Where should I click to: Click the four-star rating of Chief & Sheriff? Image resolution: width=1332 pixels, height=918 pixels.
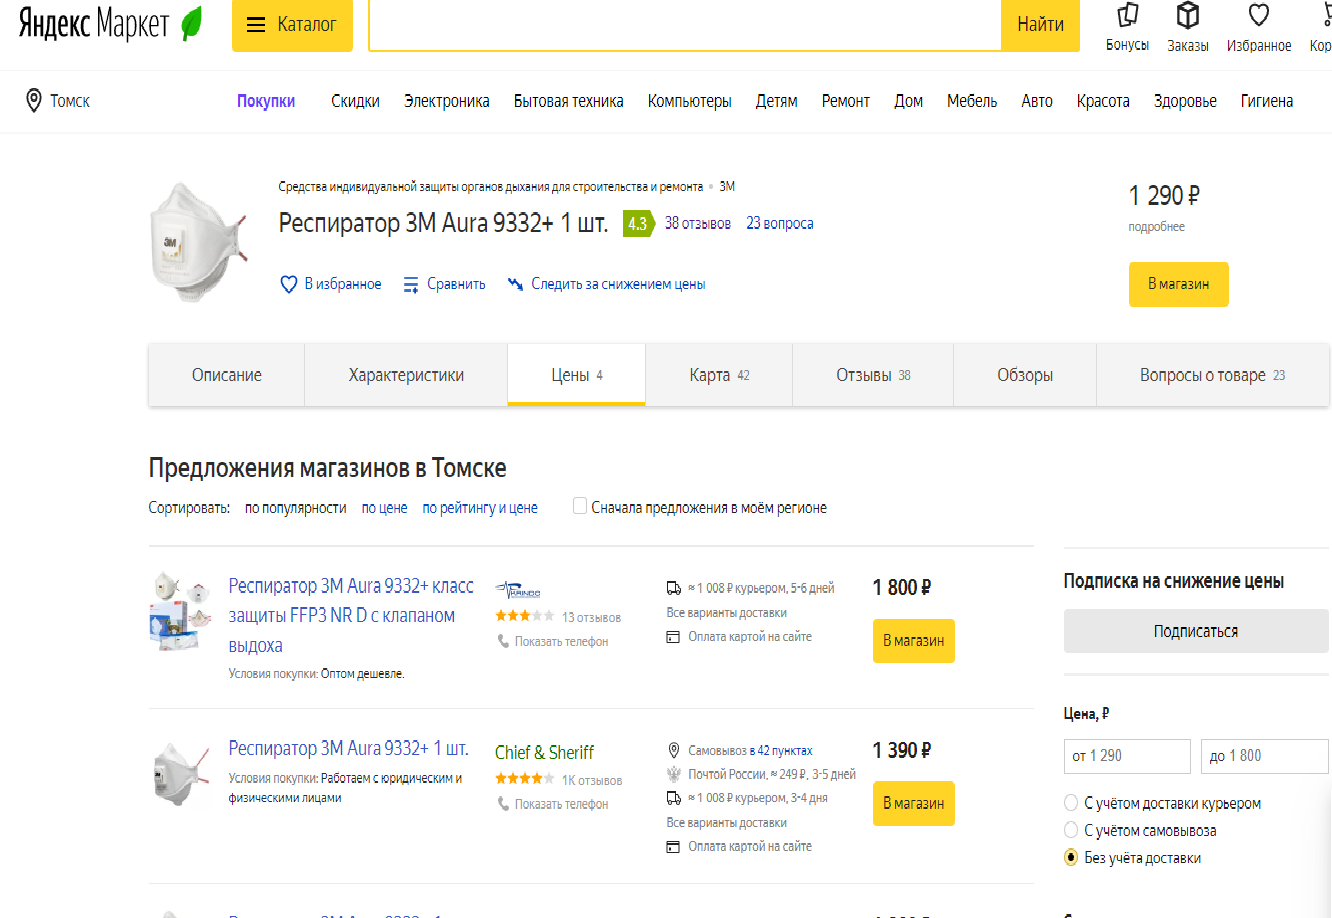pos(524,779)
